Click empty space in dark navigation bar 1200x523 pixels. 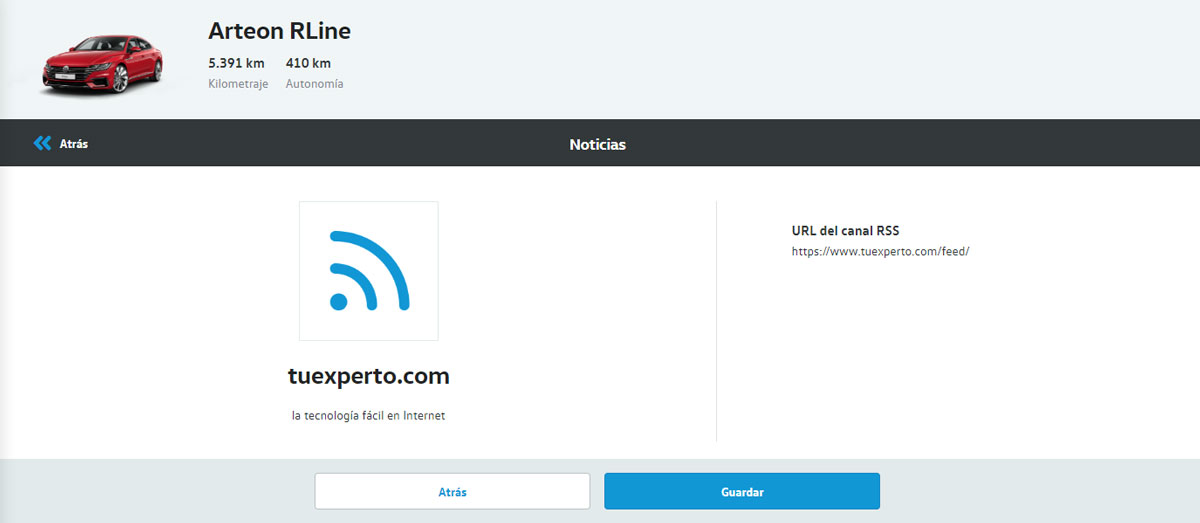click(900, 144)
